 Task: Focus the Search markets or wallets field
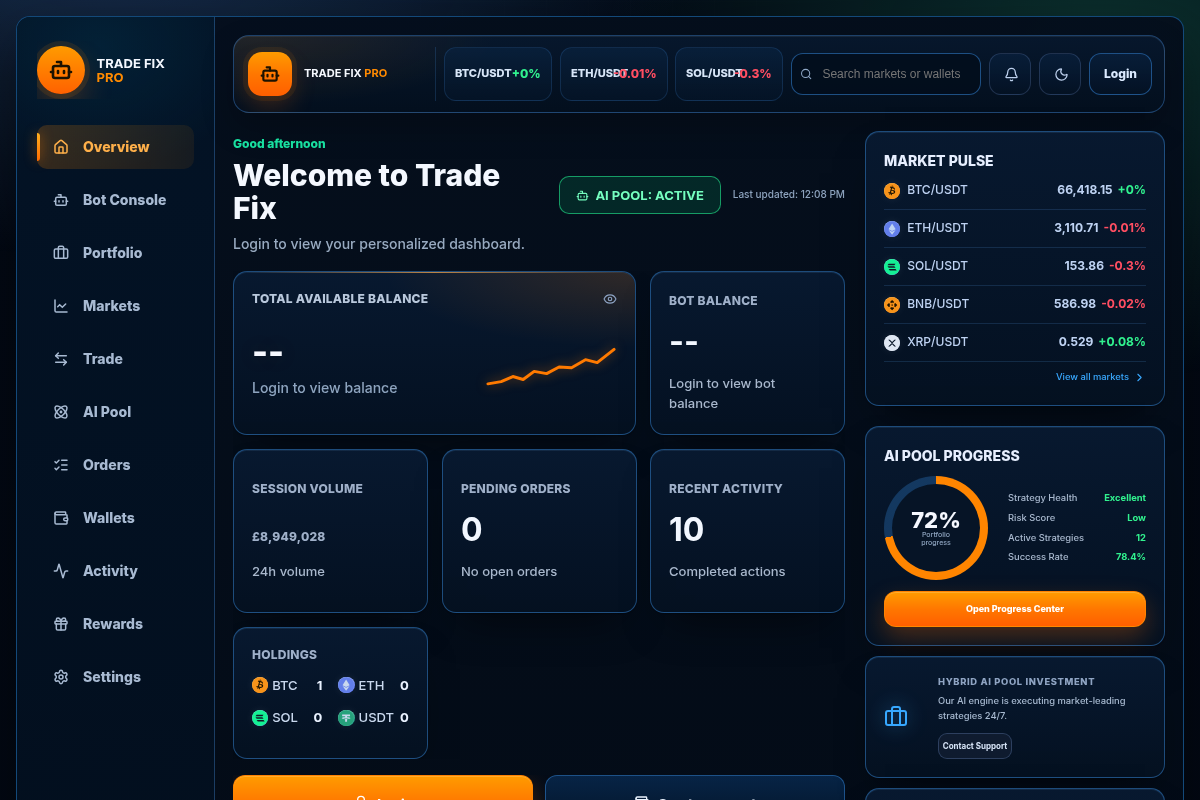click(886, 74)
